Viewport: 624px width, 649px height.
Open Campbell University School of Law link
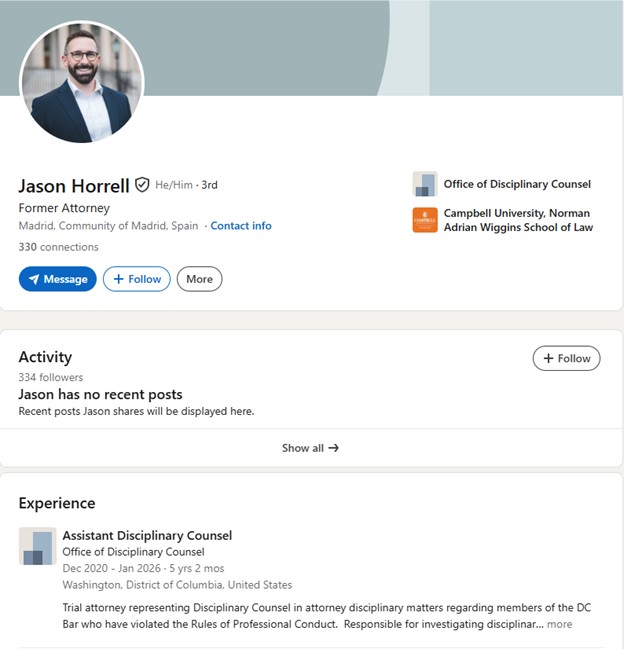[x=518, y=220]
